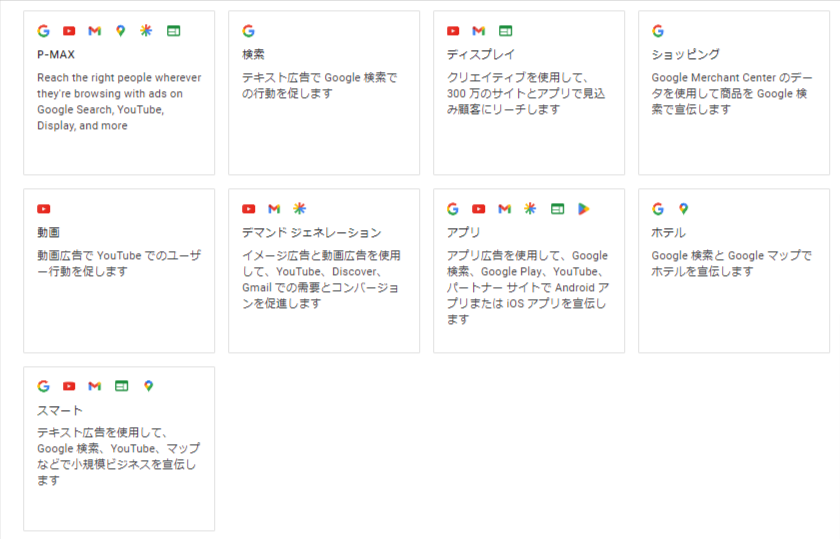Click the YouTube icon in the アプリ card
The height and width of the screenshot is (539, 840).
pos(479,209)
